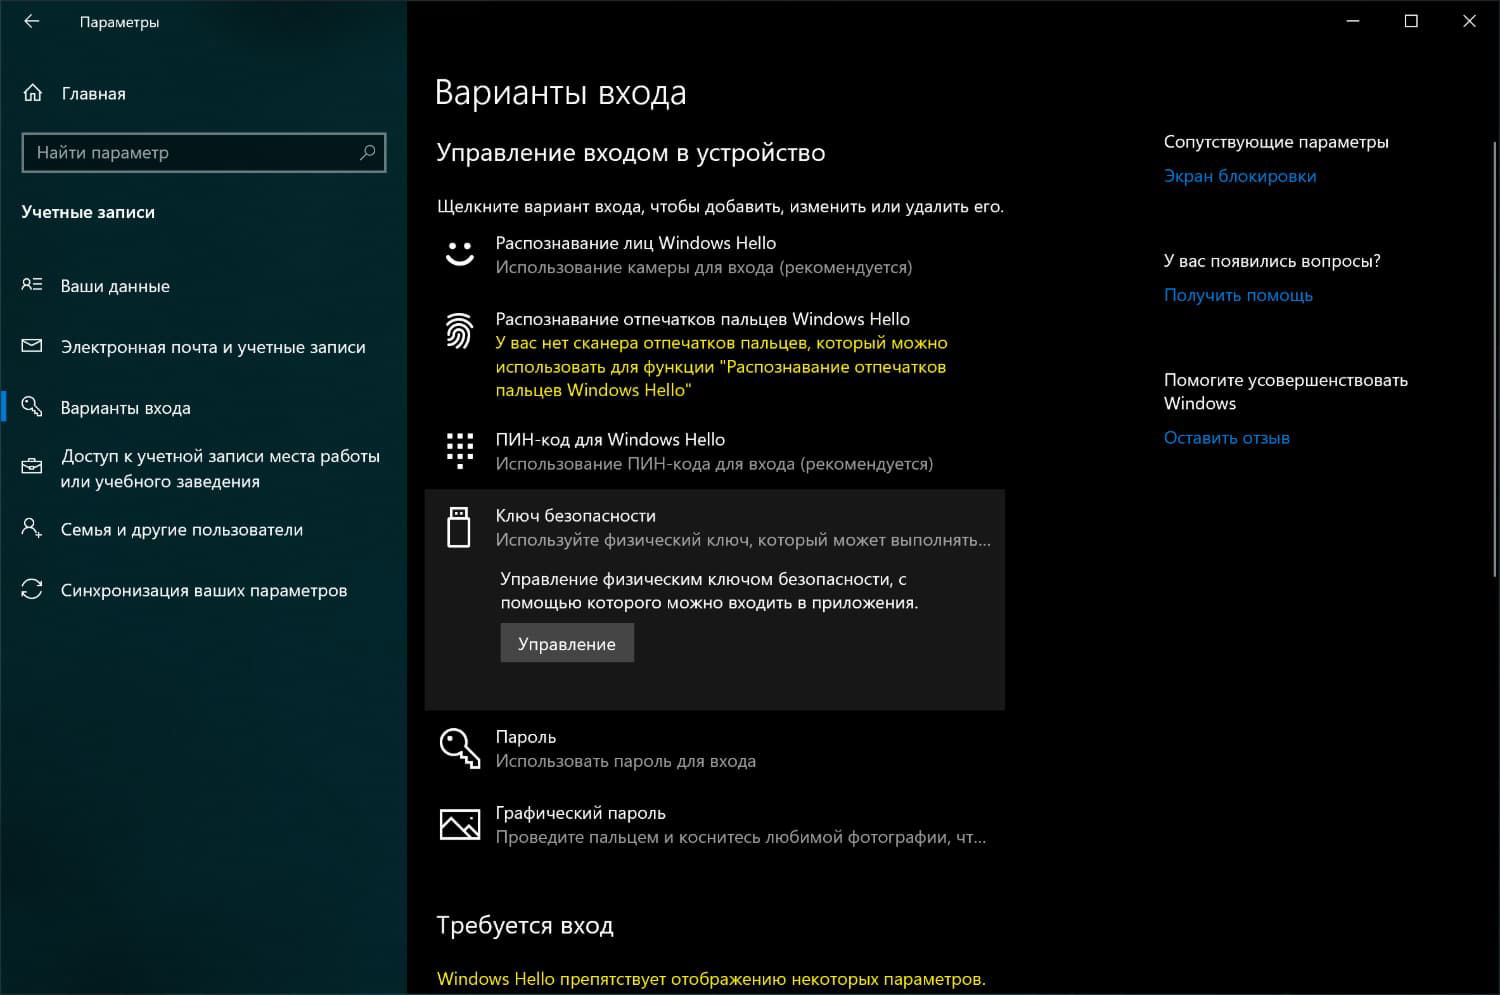The width and height of the screenshot is (1500, 995).
Task: Click the password key icon
Action: point(460,748)
